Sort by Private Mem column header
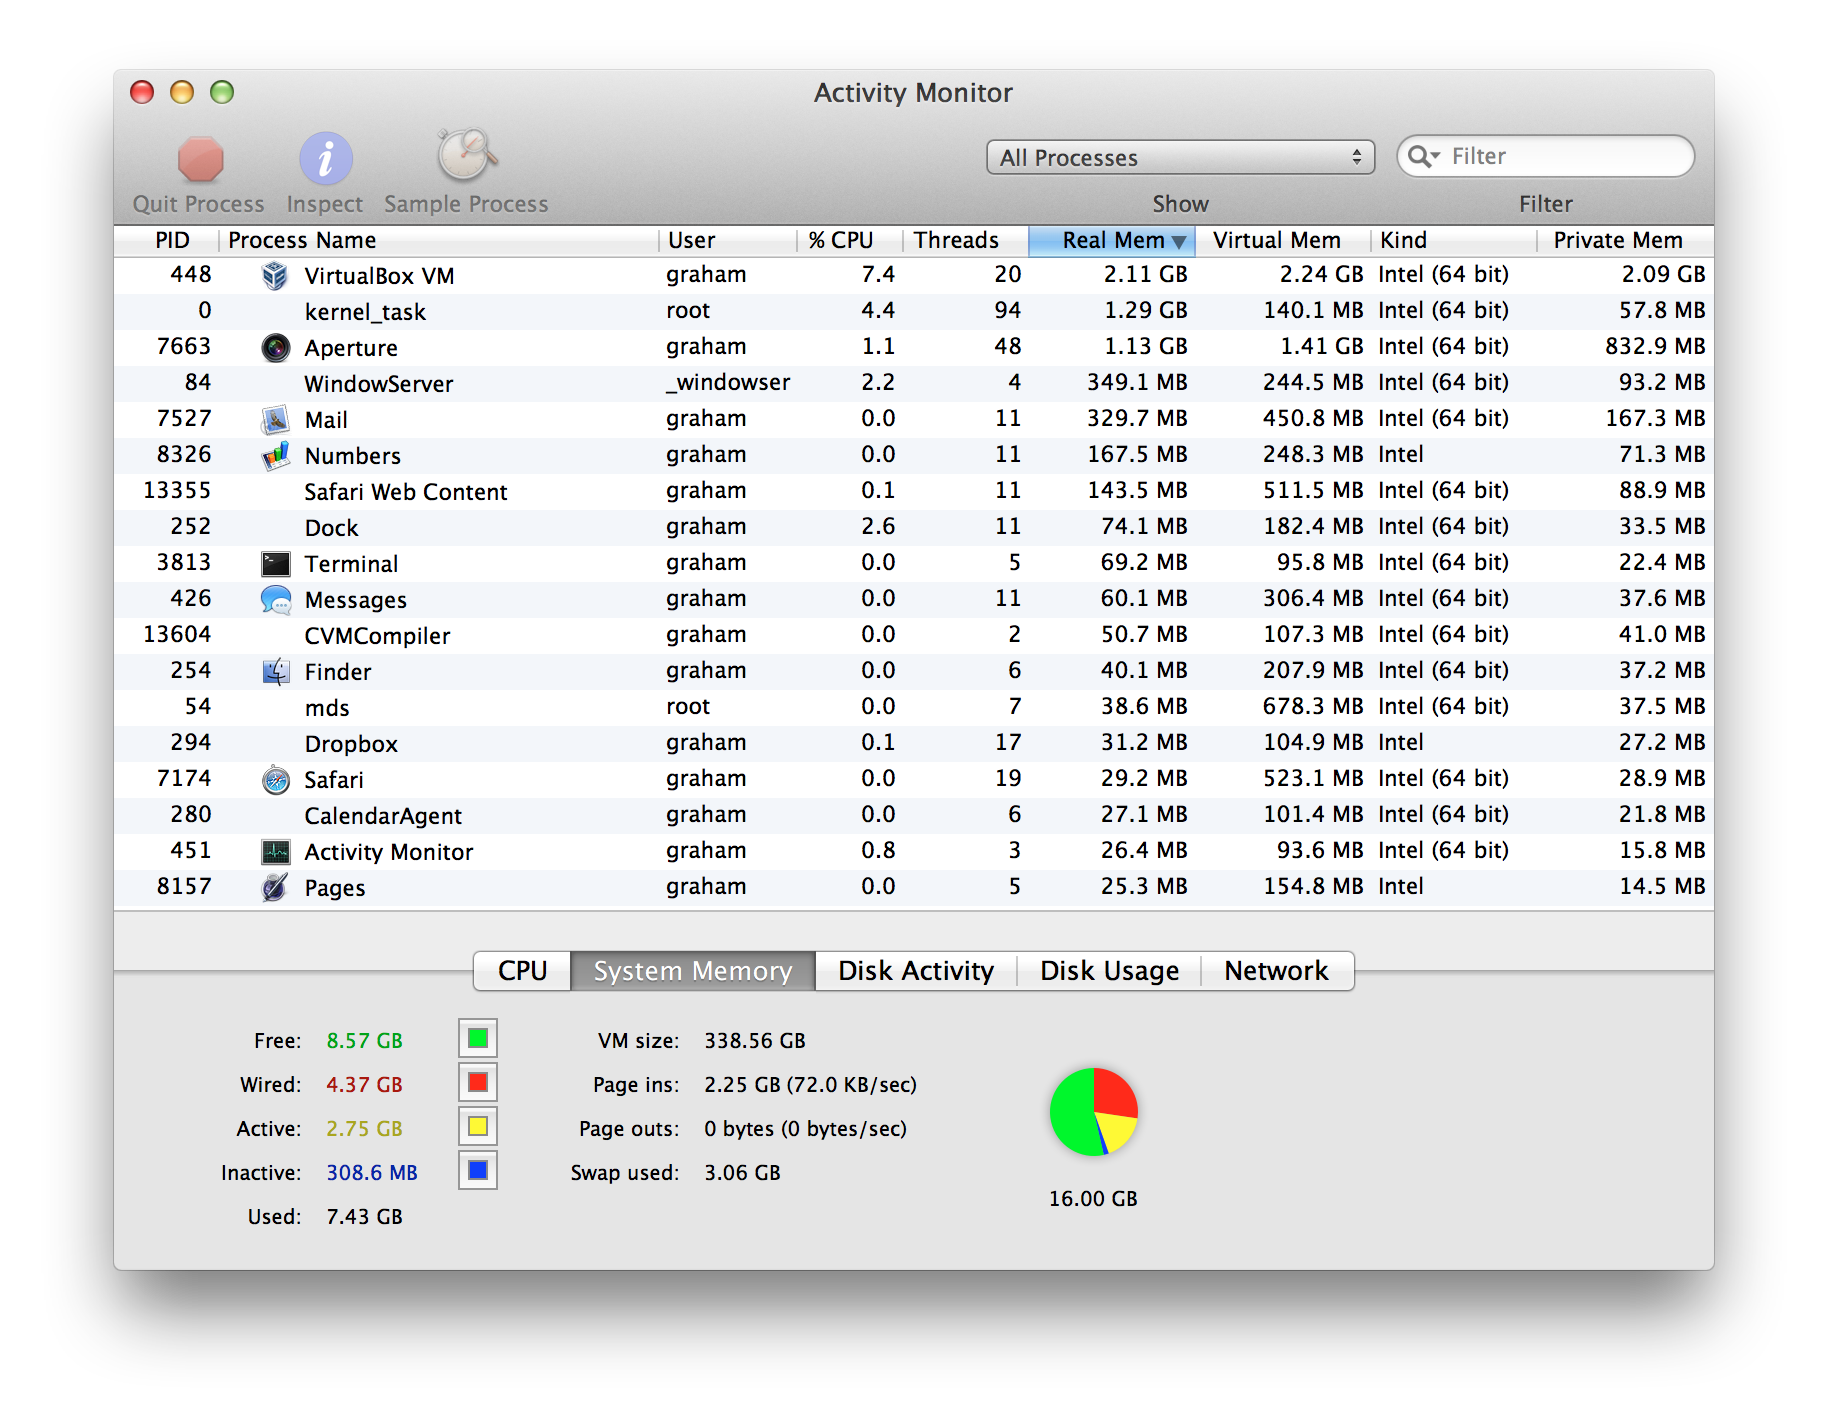The image size is (1828, 1428). [x=1625, y=240]
